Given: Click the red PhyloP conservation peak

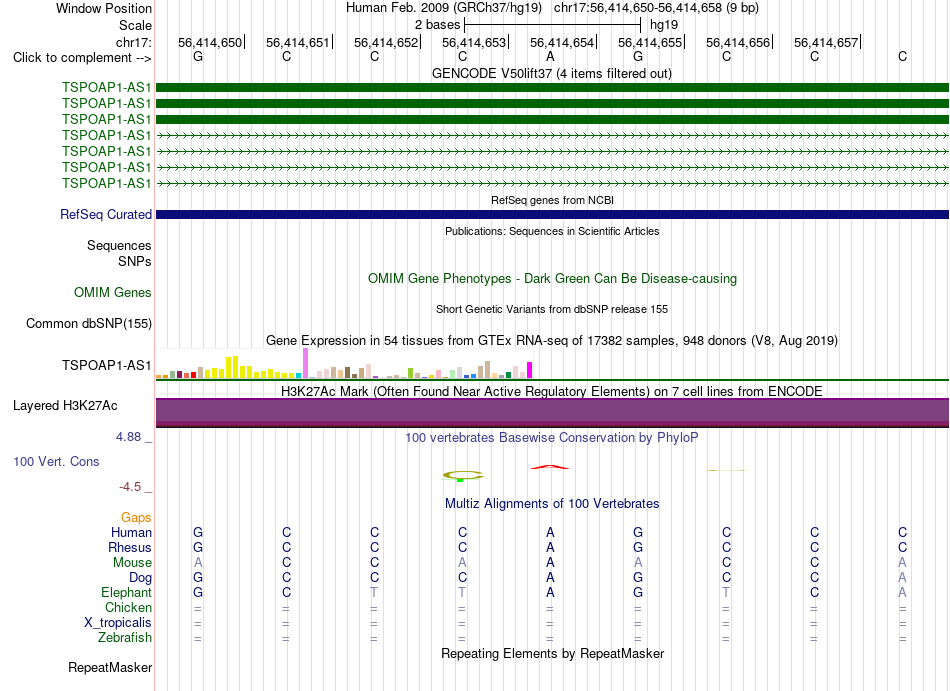Looking at the screenshot, I should [x=550, y=467].
